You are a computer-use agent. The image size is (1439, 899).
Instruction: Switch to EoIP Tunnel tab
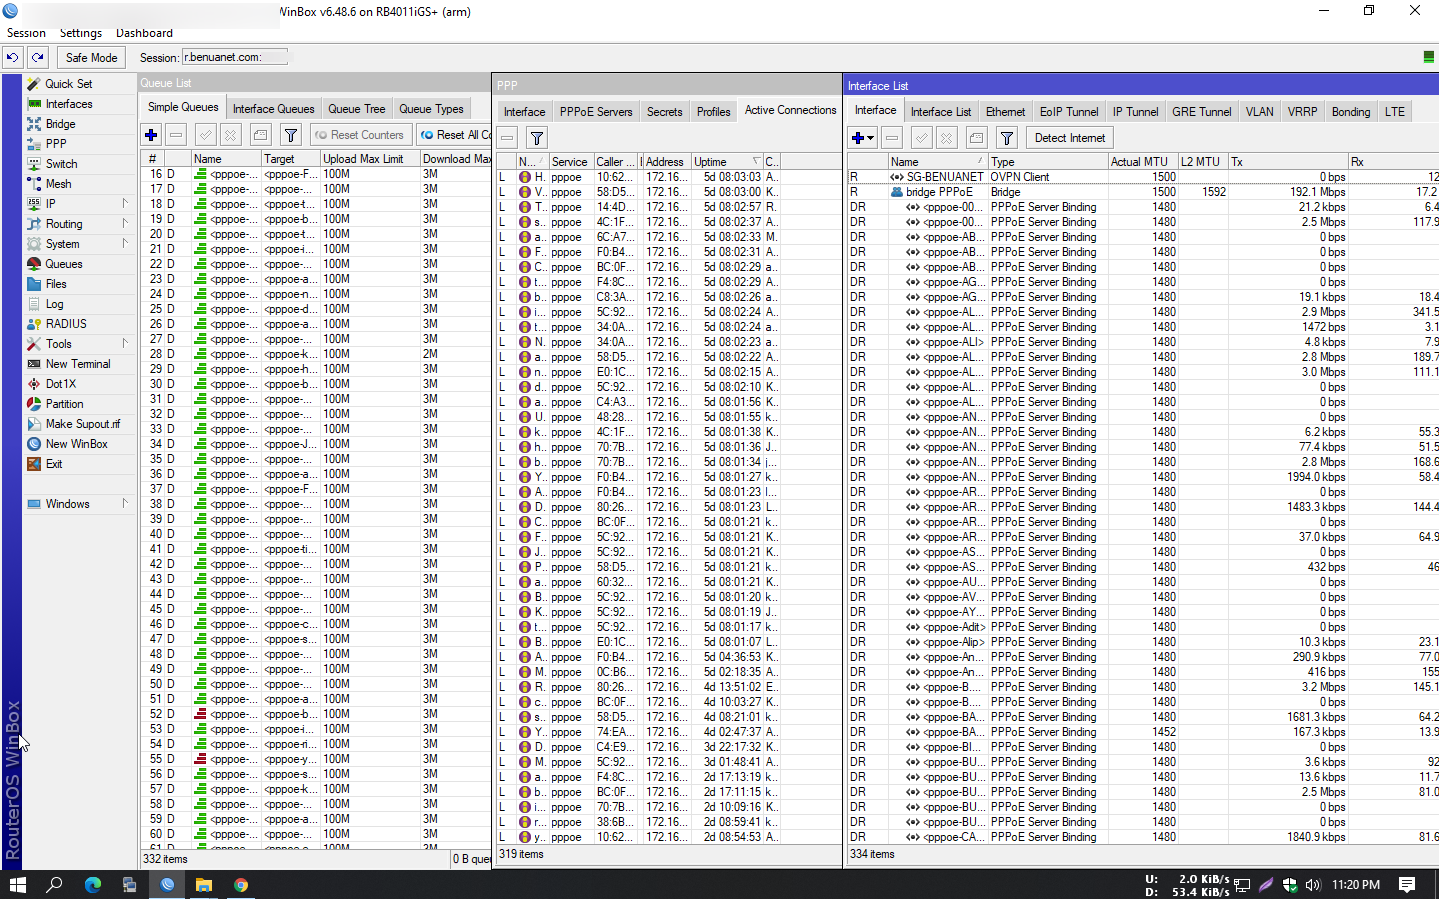1068,112
